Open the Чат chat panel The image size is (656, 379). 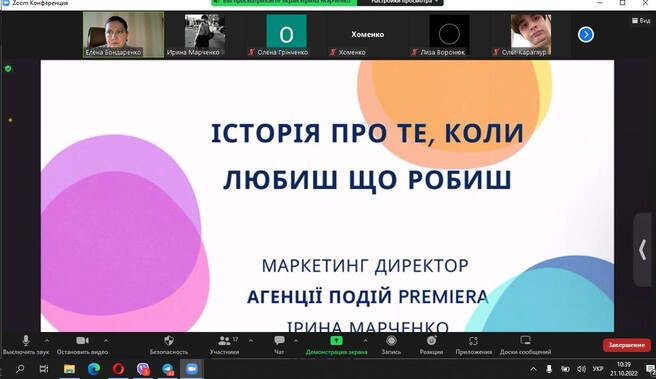279,345
